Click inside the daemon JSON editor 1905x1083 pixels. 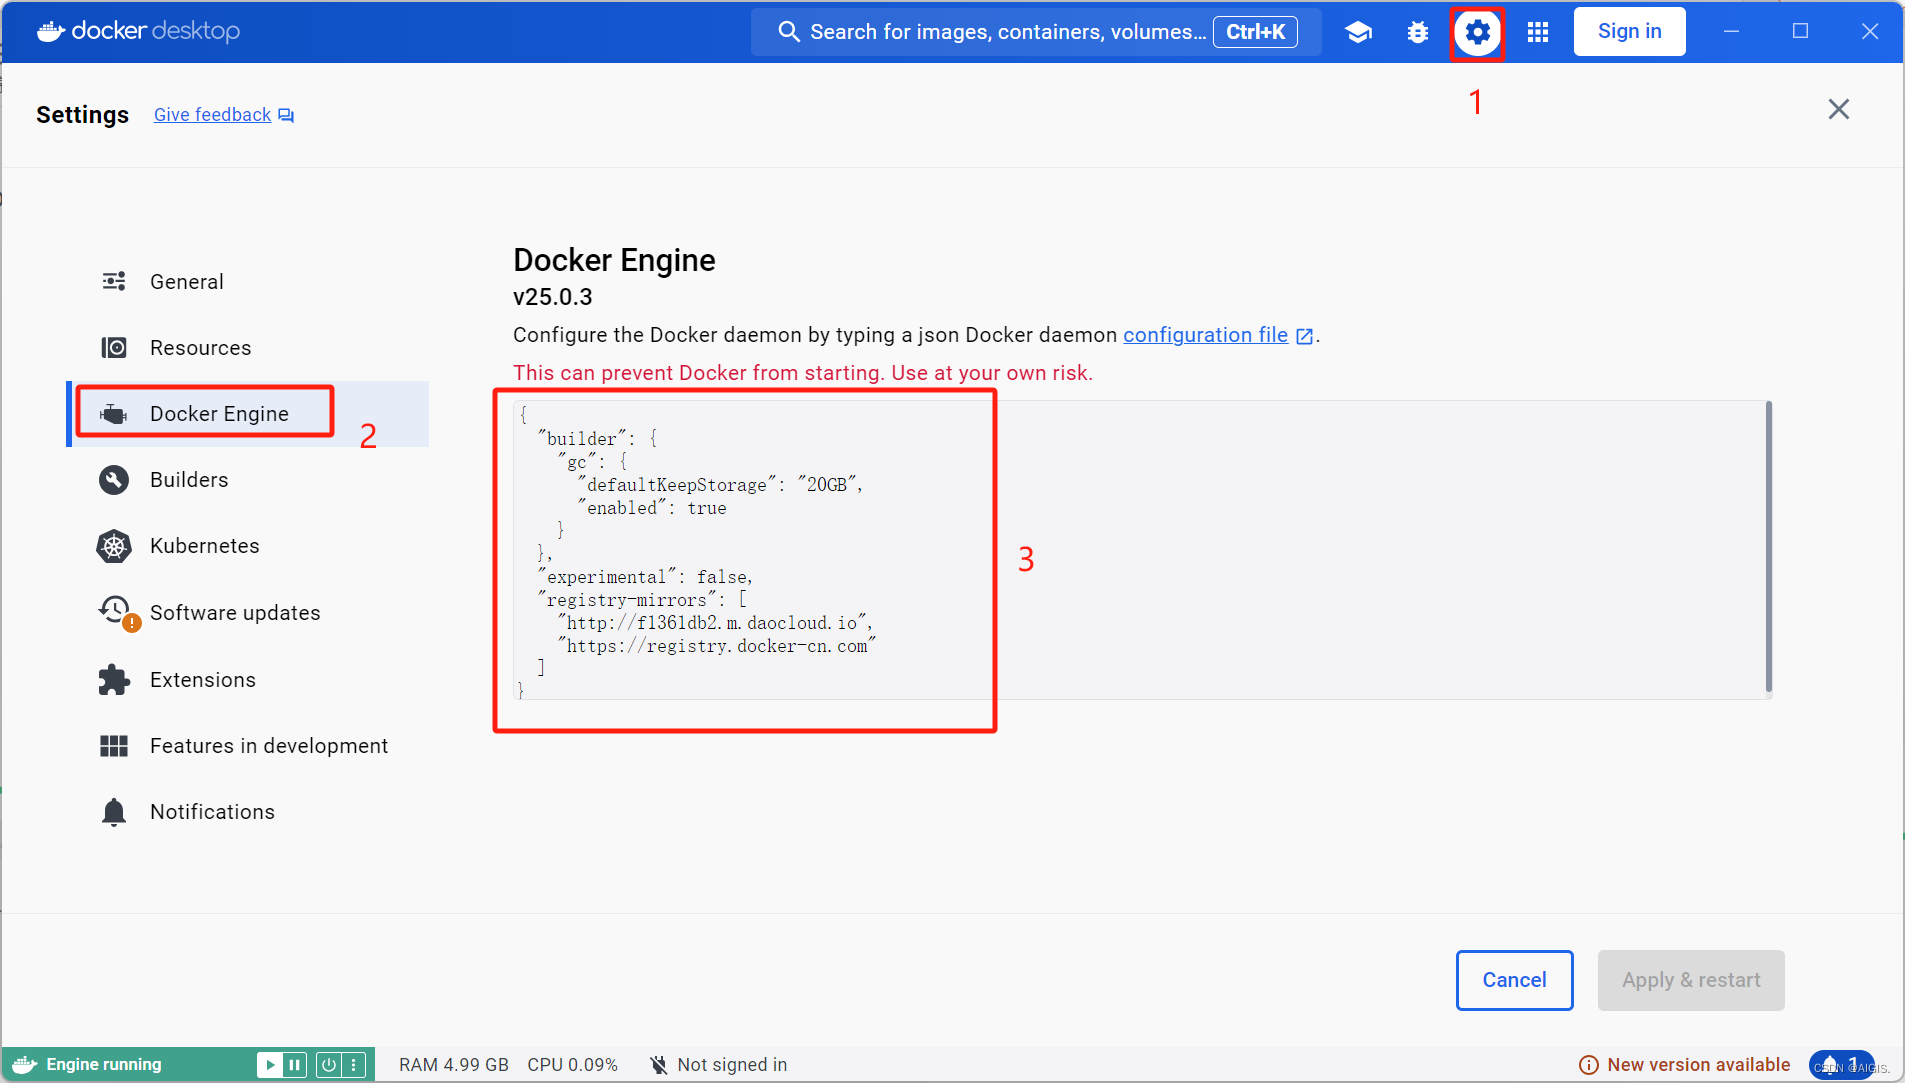[1140, 550]
